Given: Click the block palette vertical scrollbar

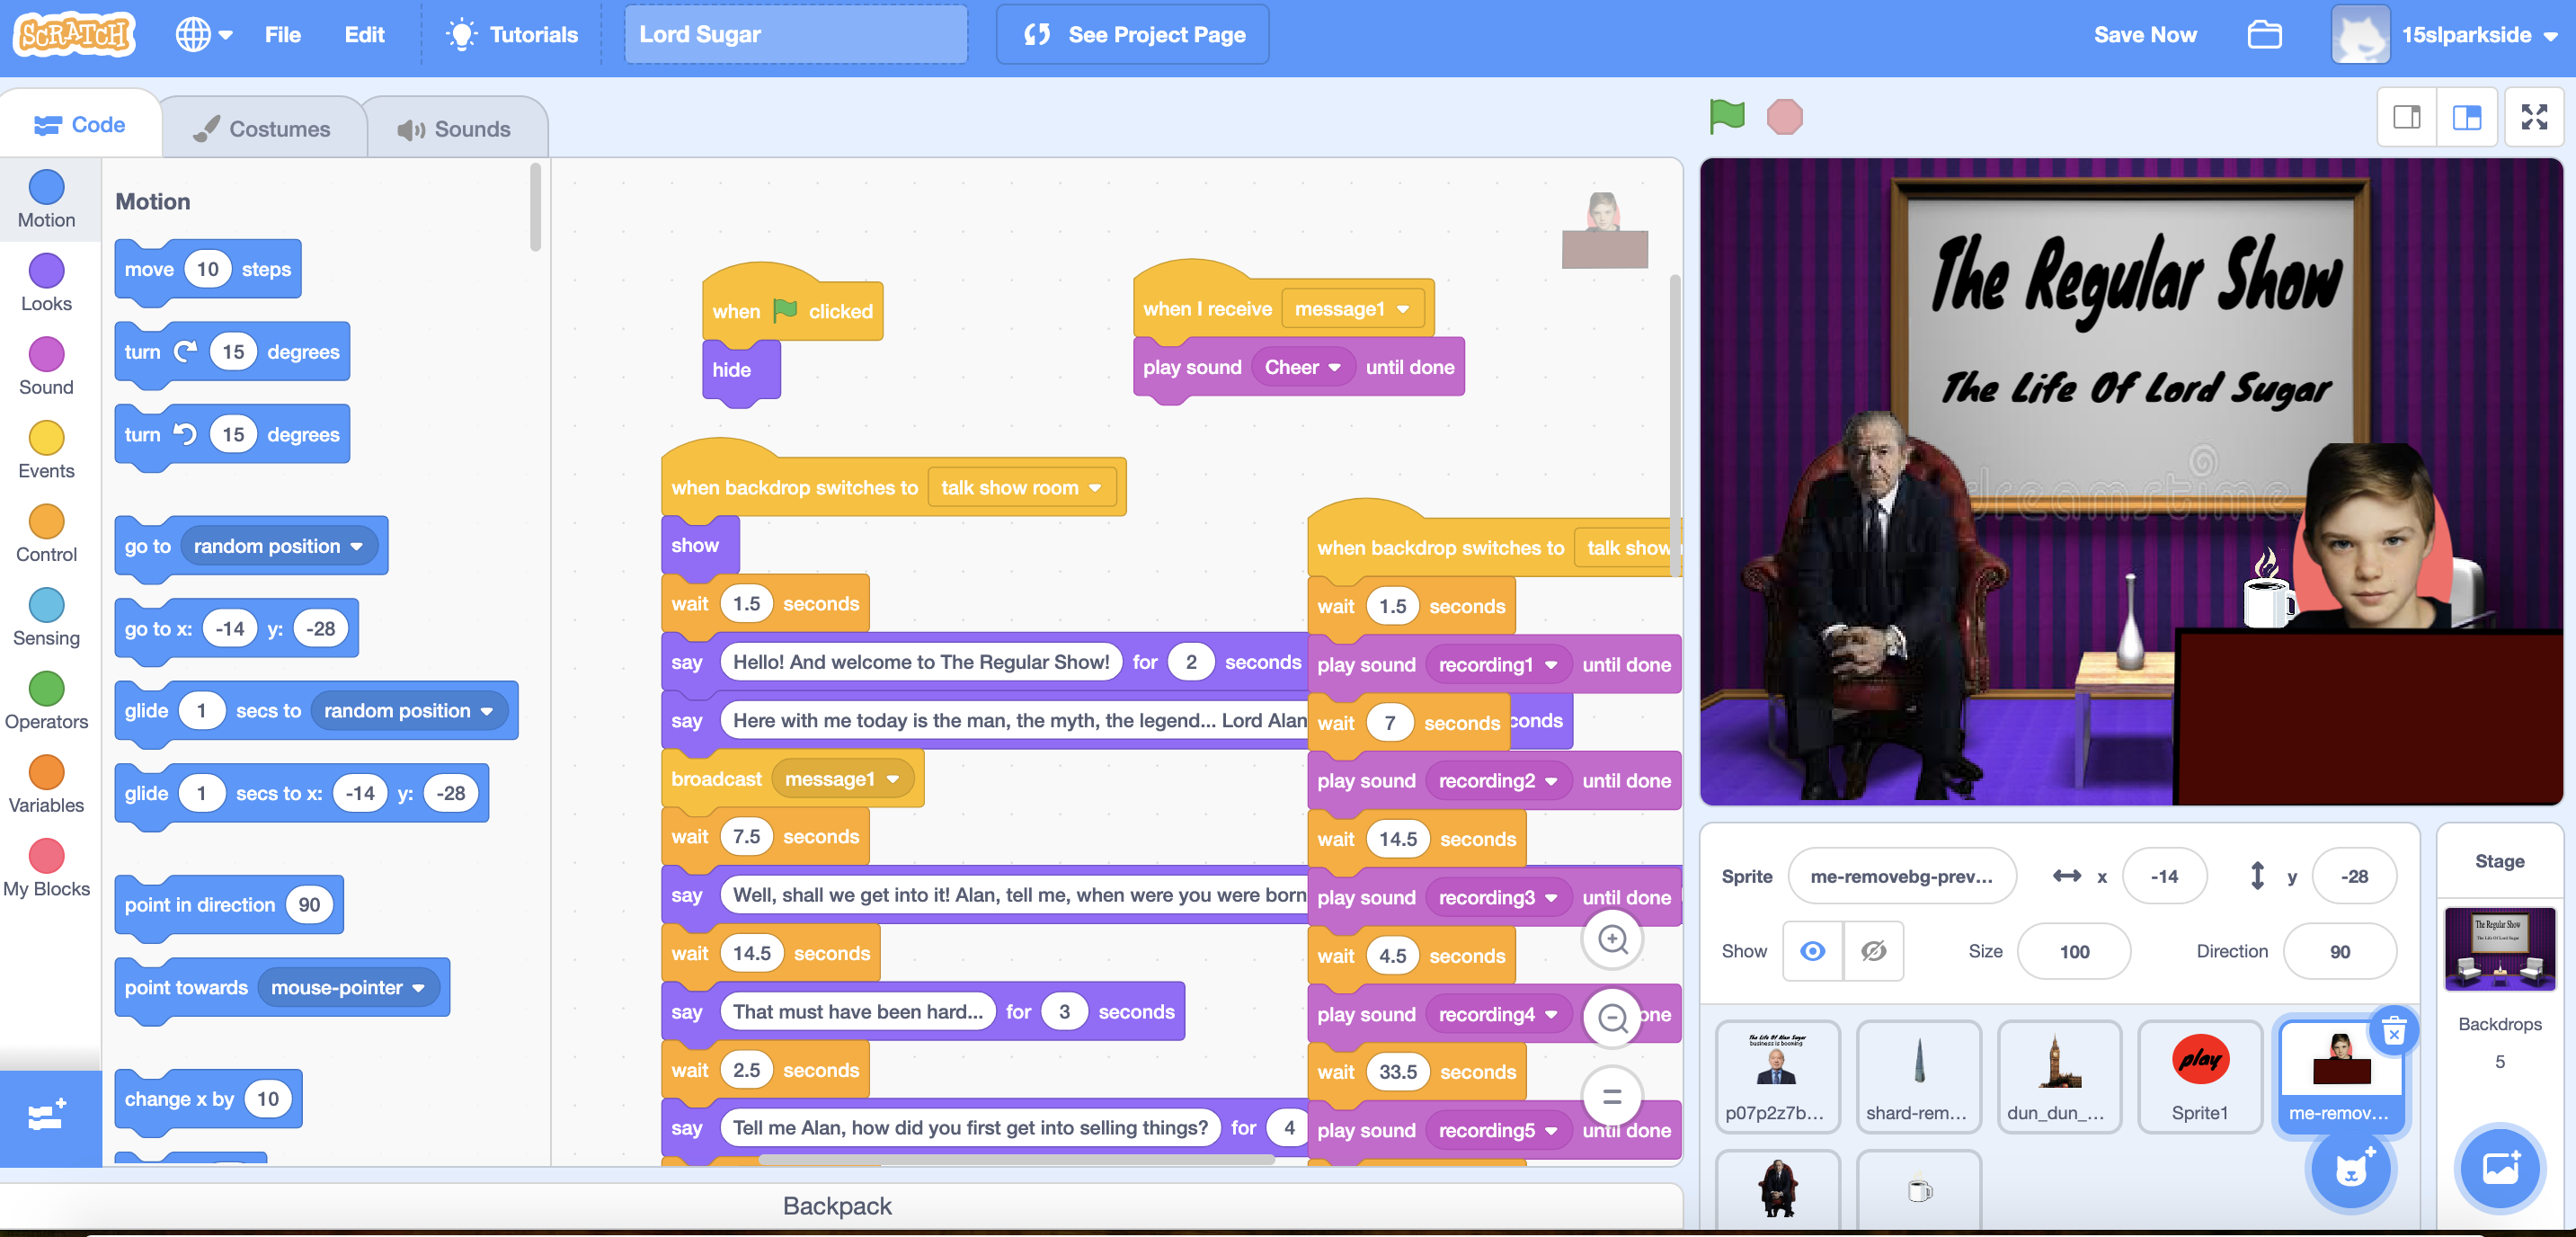Looking at the screenshot, I should (536, 207).
